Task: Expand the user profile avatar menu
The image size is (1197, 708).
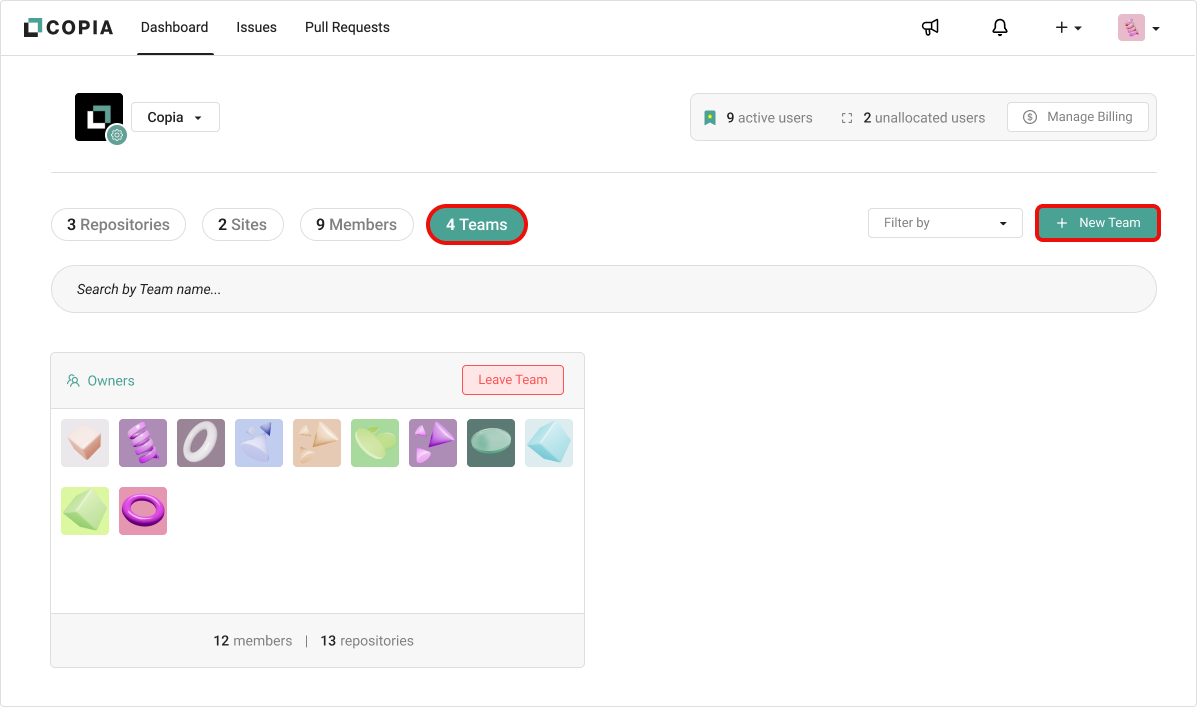Action: [1138, 28]
